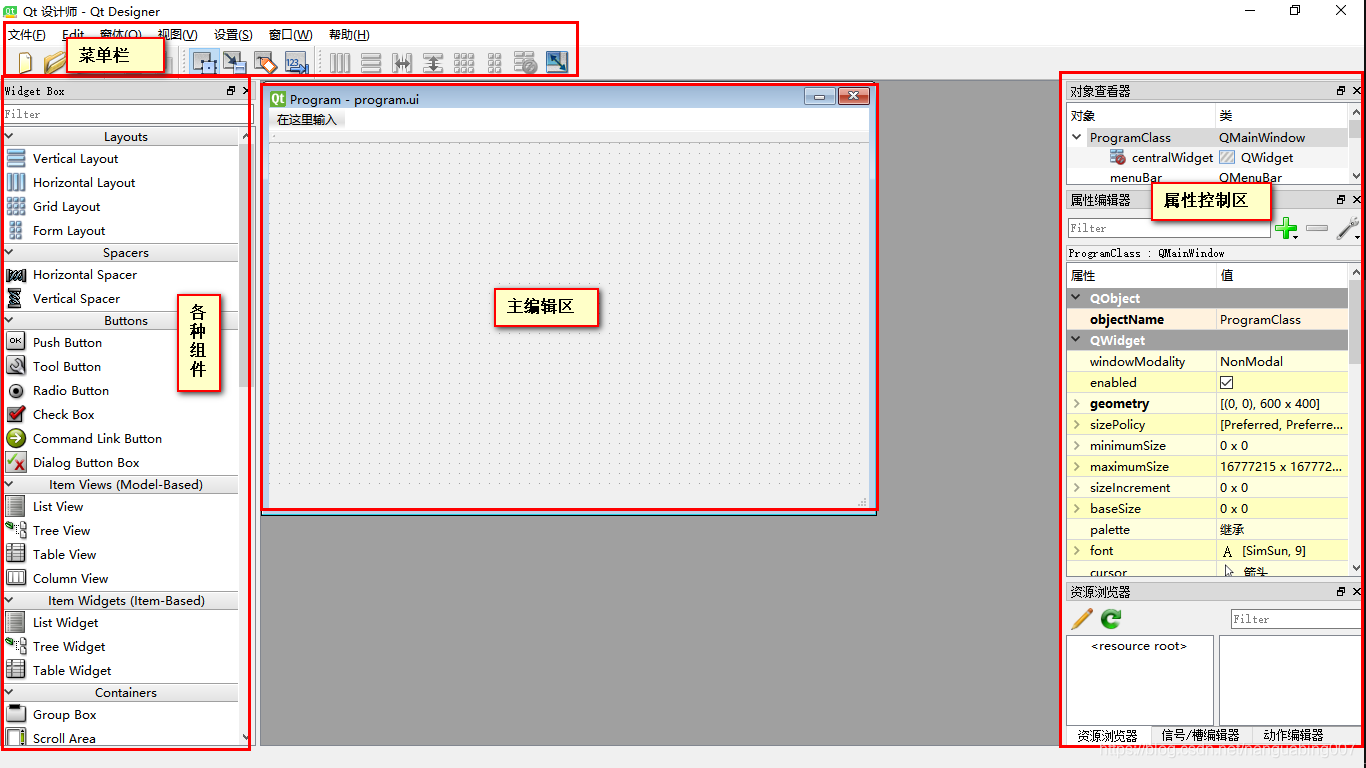Select the Edit Widgets mode icon
The width and height of the screenshot is (1366, 768).
[x=205, y=63]
